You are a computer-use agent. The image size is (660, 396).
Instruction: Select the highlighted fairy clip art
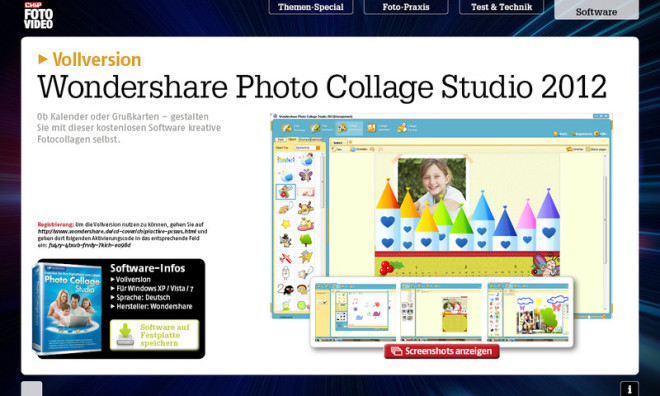[x=285, y=191]
